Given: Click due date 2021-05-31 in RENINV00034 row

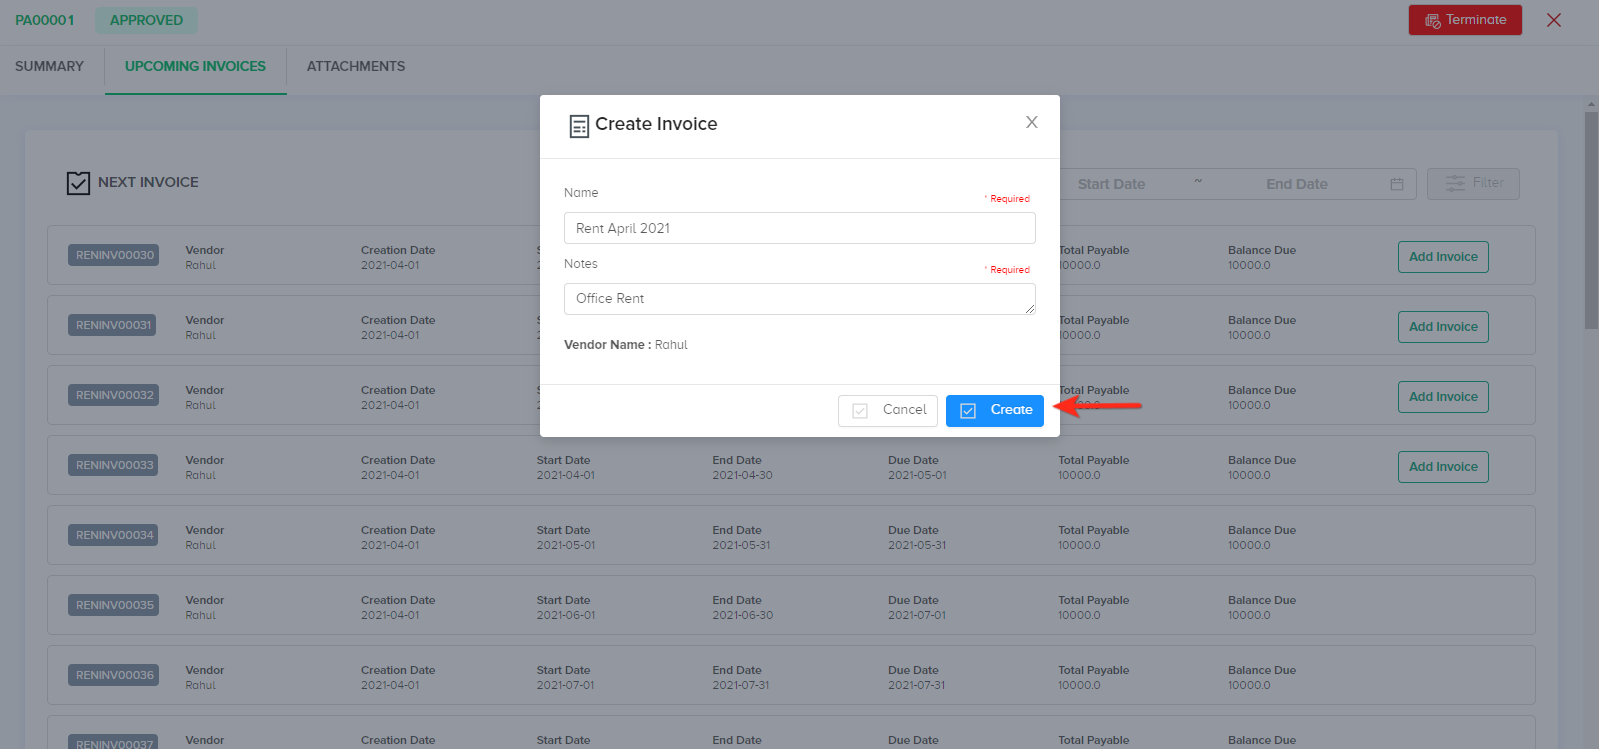Looking at the screenshot, I should pyautogui.click(x=917, y=545).
